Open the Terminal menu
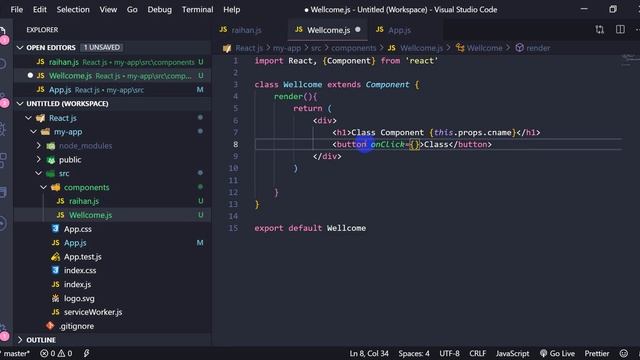Screen dimensions: 640x360 coord(197,9)
